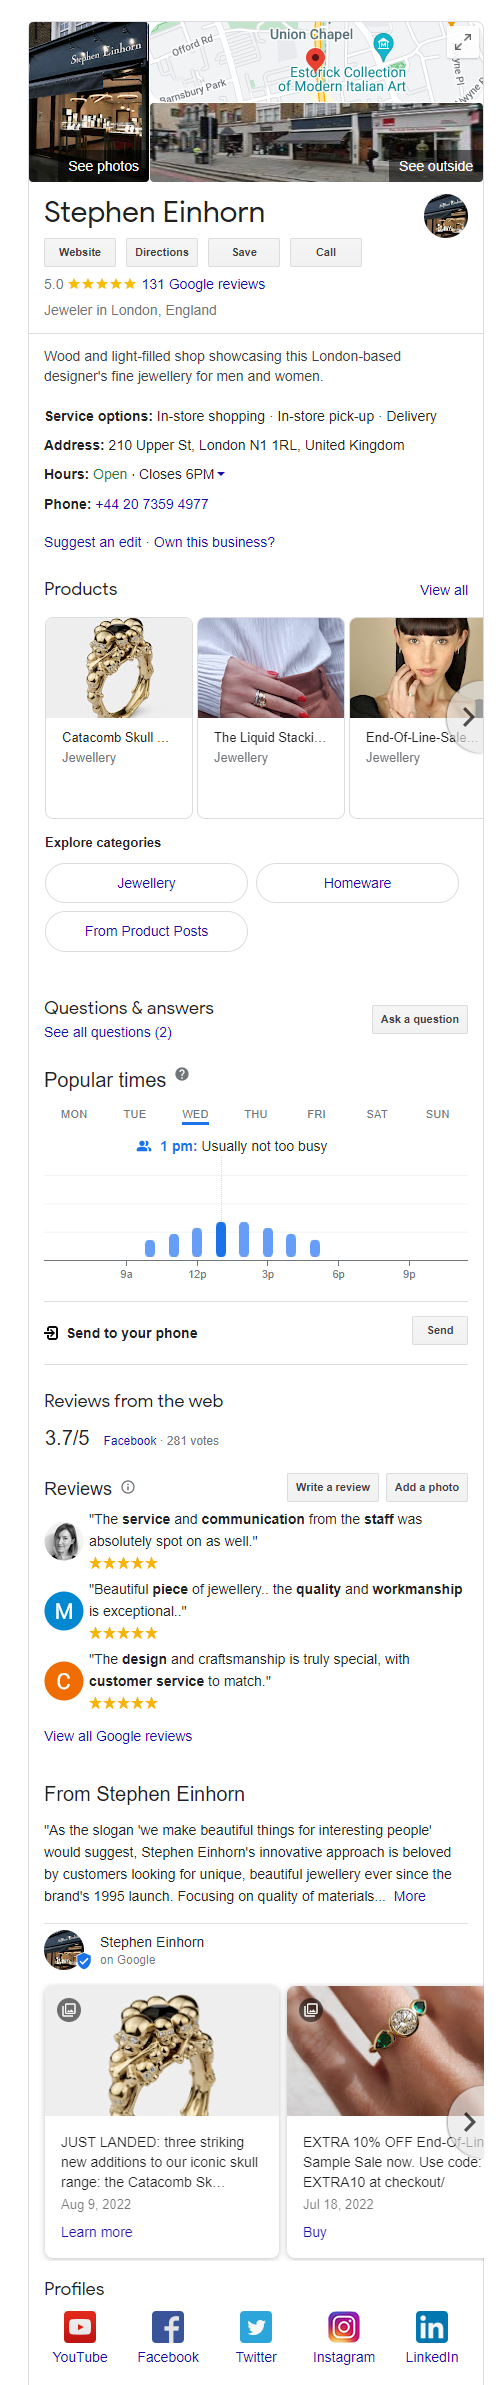The image size is (501, 2385).
Task: Expand the map with the fullscreen arrows icon
Action: point(462,42)
